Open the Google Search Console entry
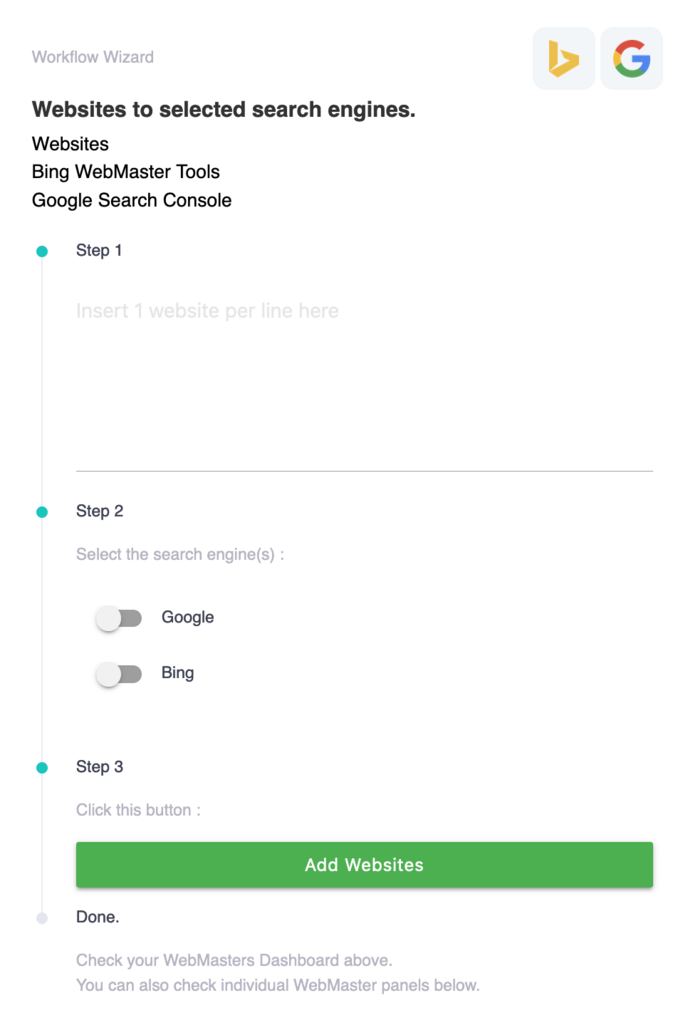 coord(132,200)
